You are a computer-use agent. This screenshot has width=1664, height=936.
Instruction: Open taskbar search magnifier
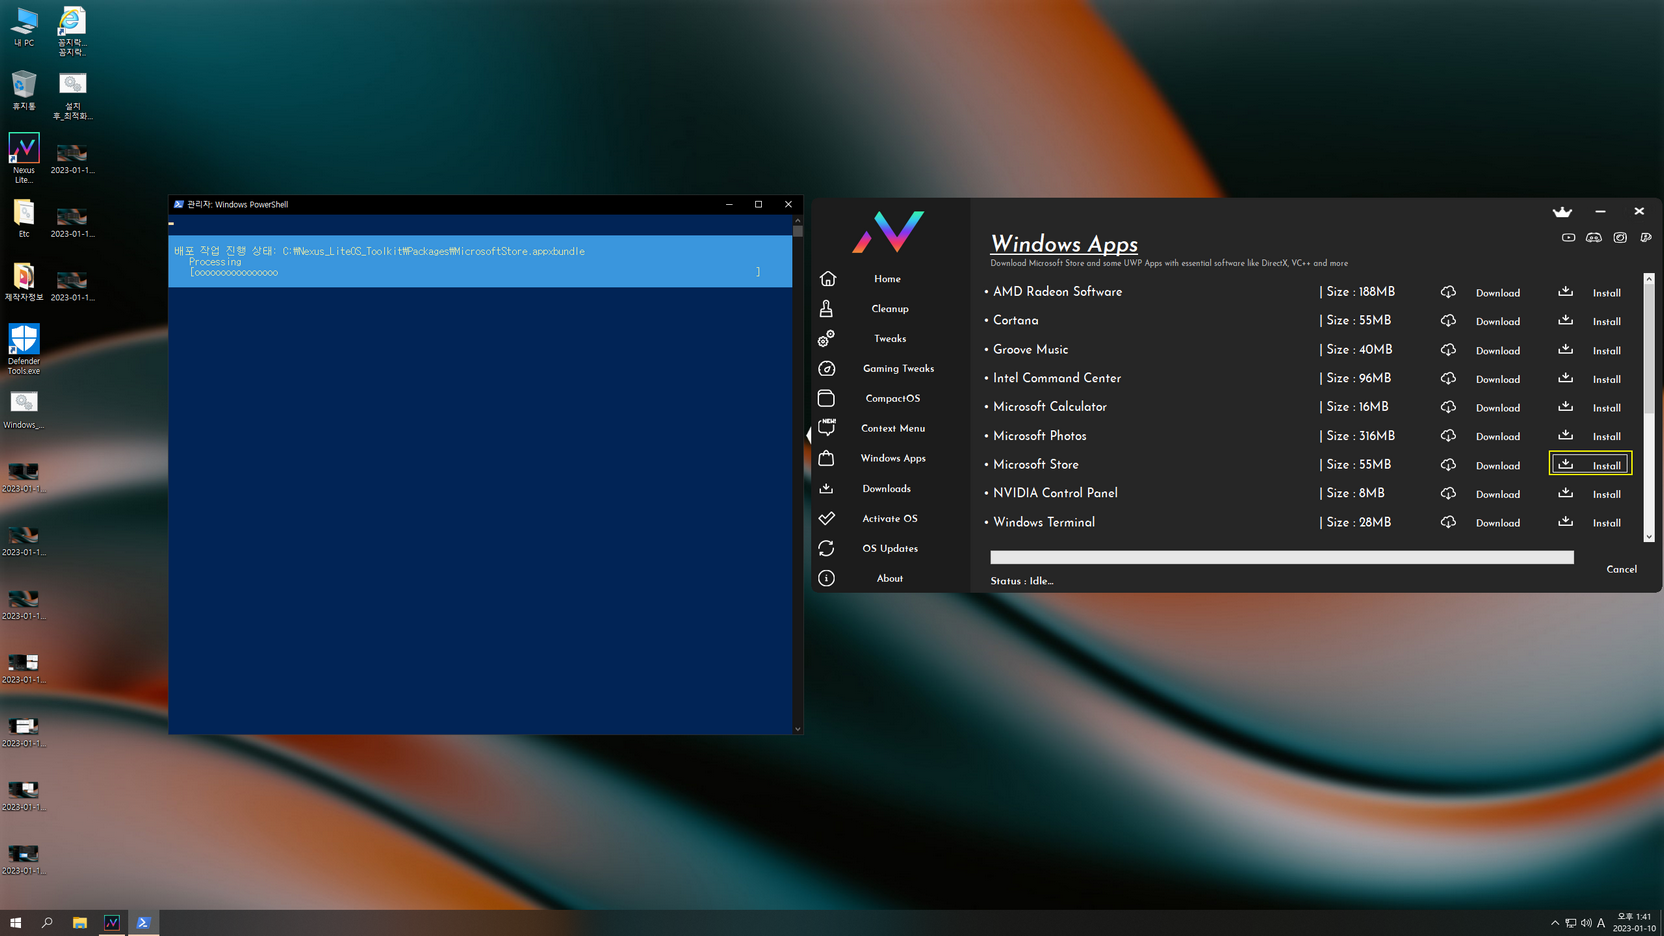click(x=47, y=923)
